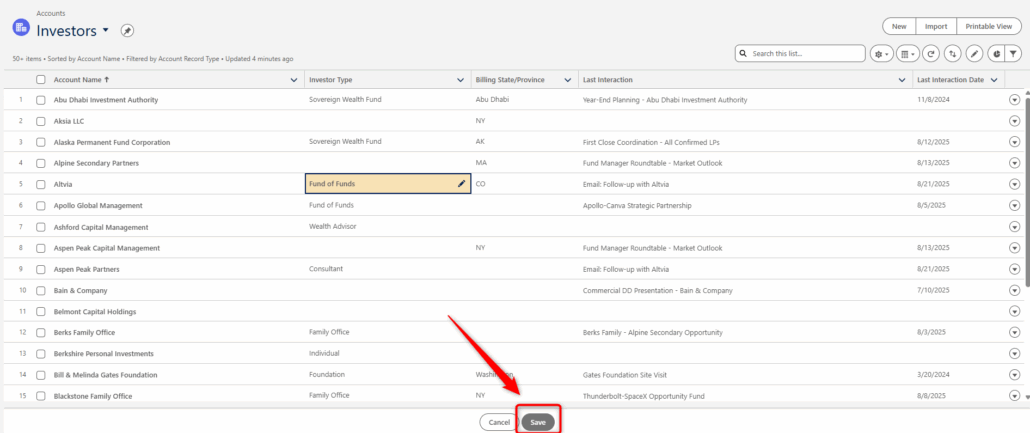Click the Accounts object icon beside Investors

(x=20, y=28)
